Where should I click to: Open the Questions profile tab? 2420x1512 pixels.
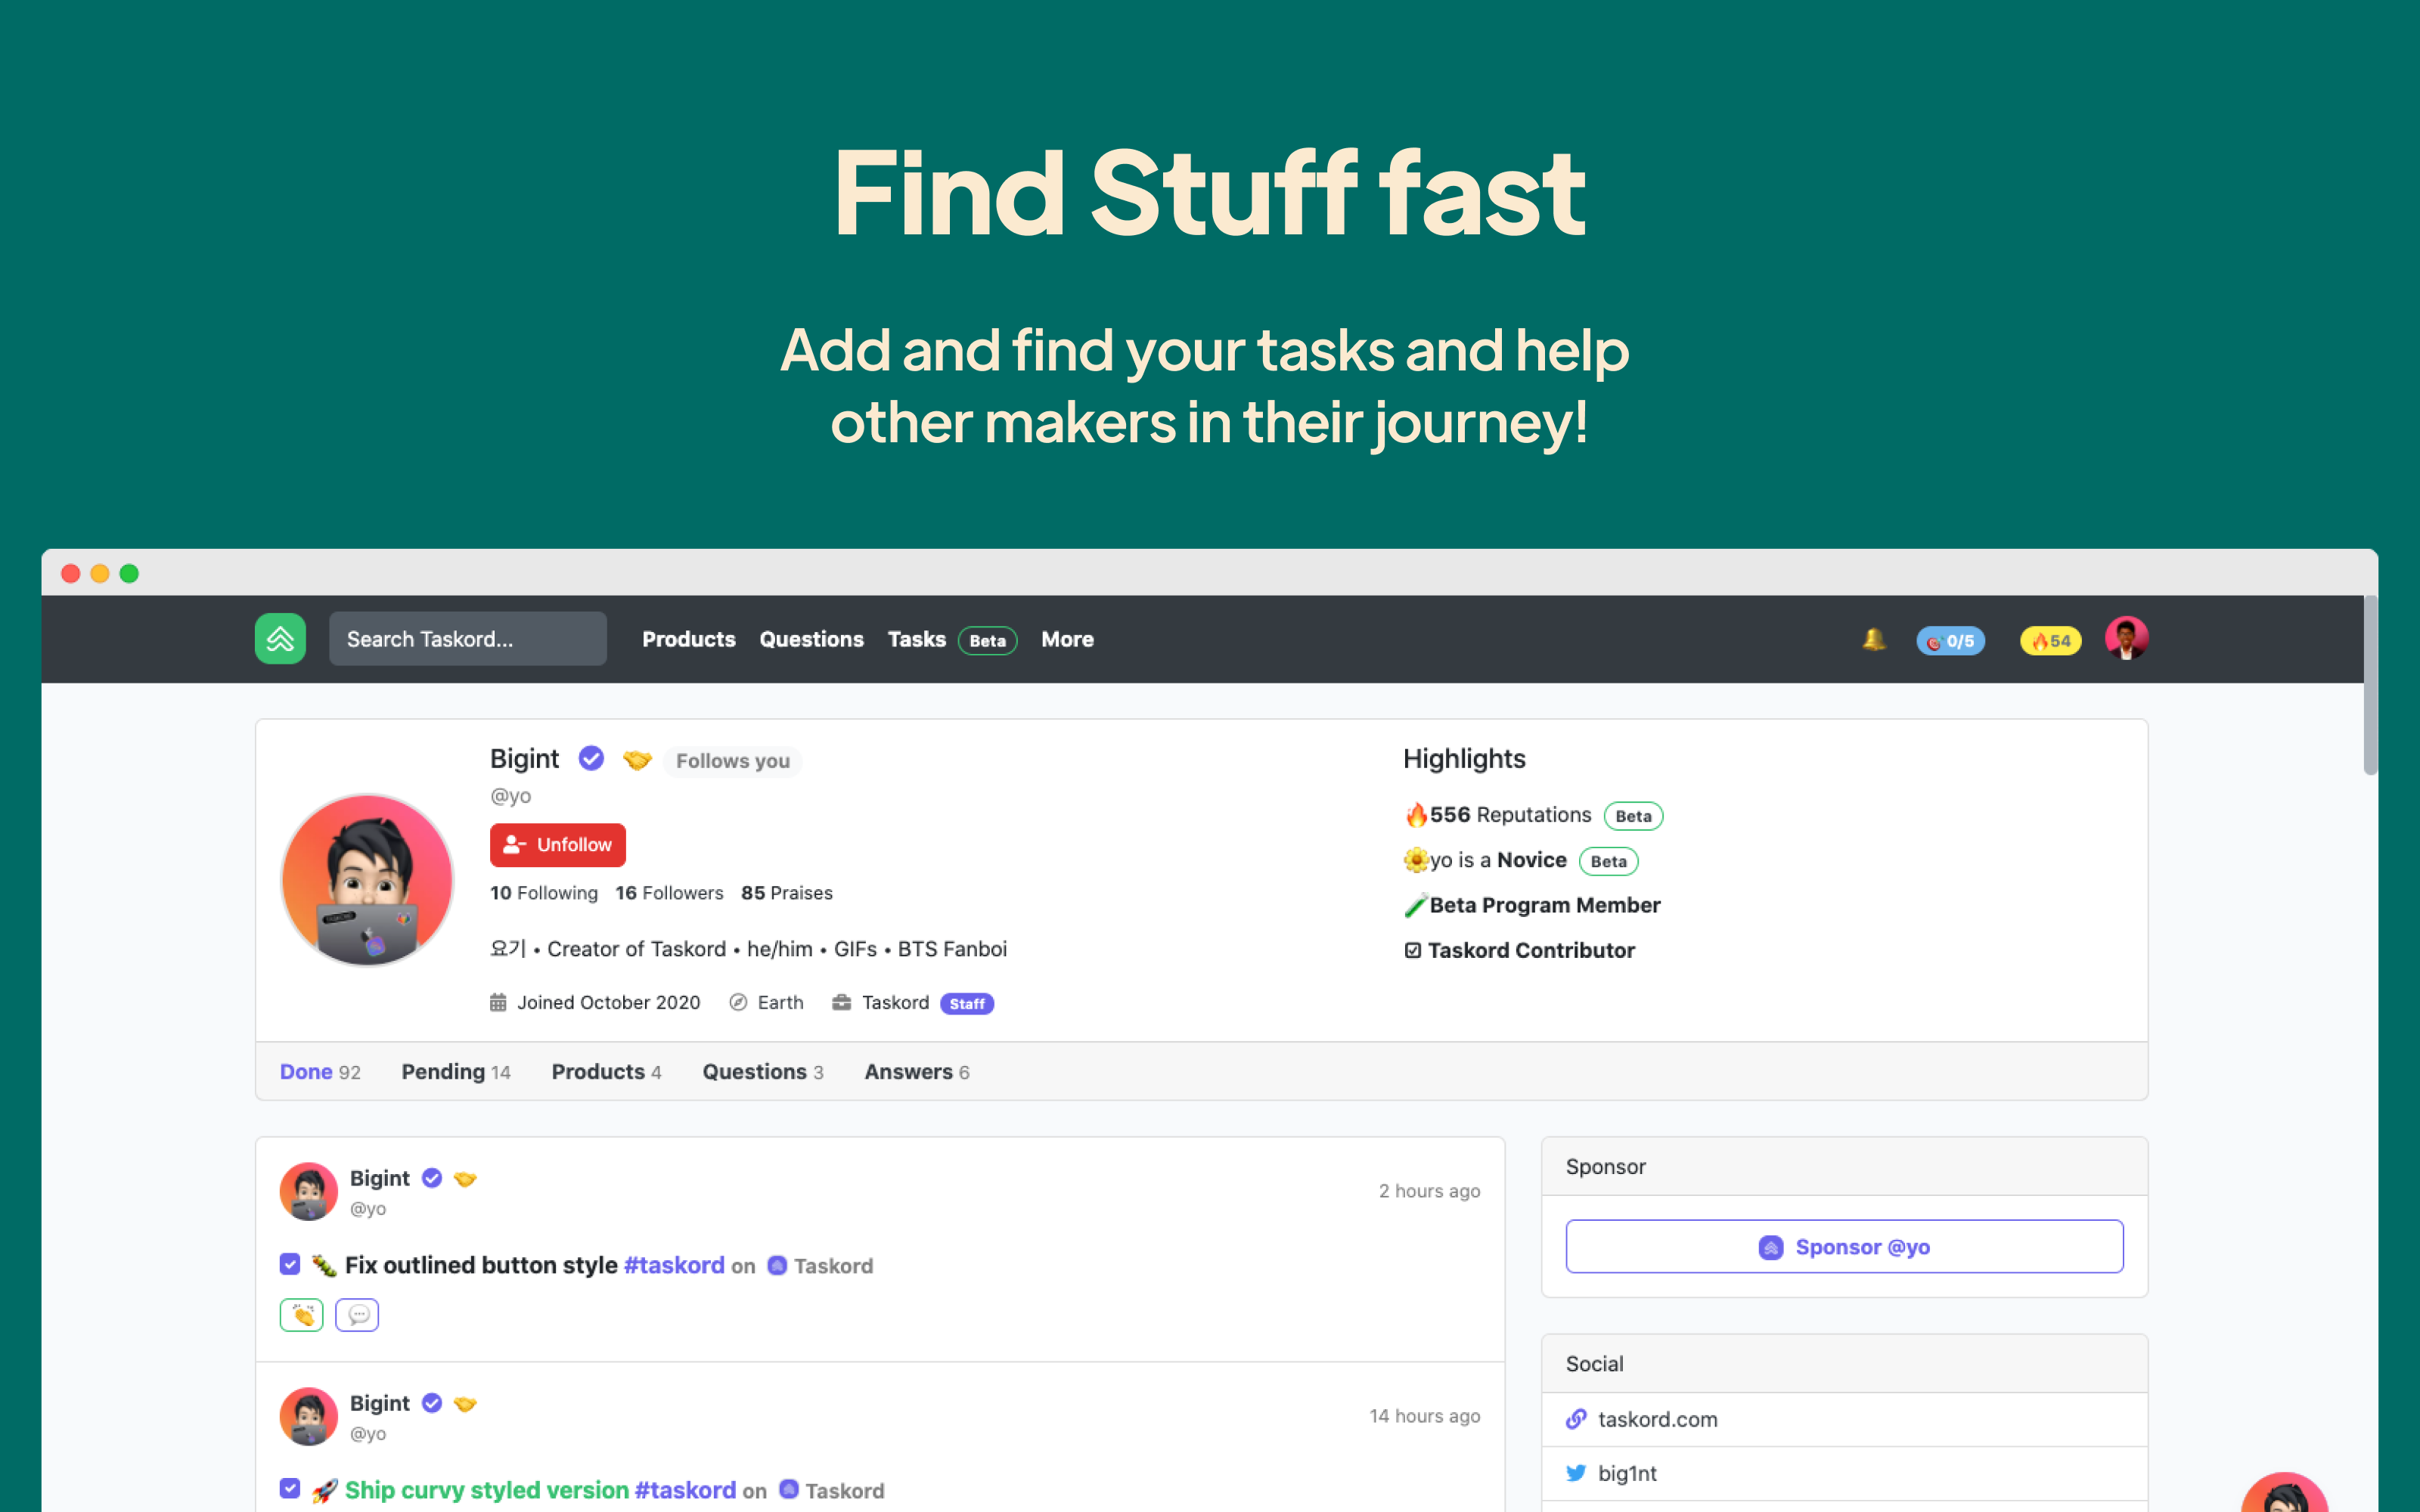pos(762,1072)
